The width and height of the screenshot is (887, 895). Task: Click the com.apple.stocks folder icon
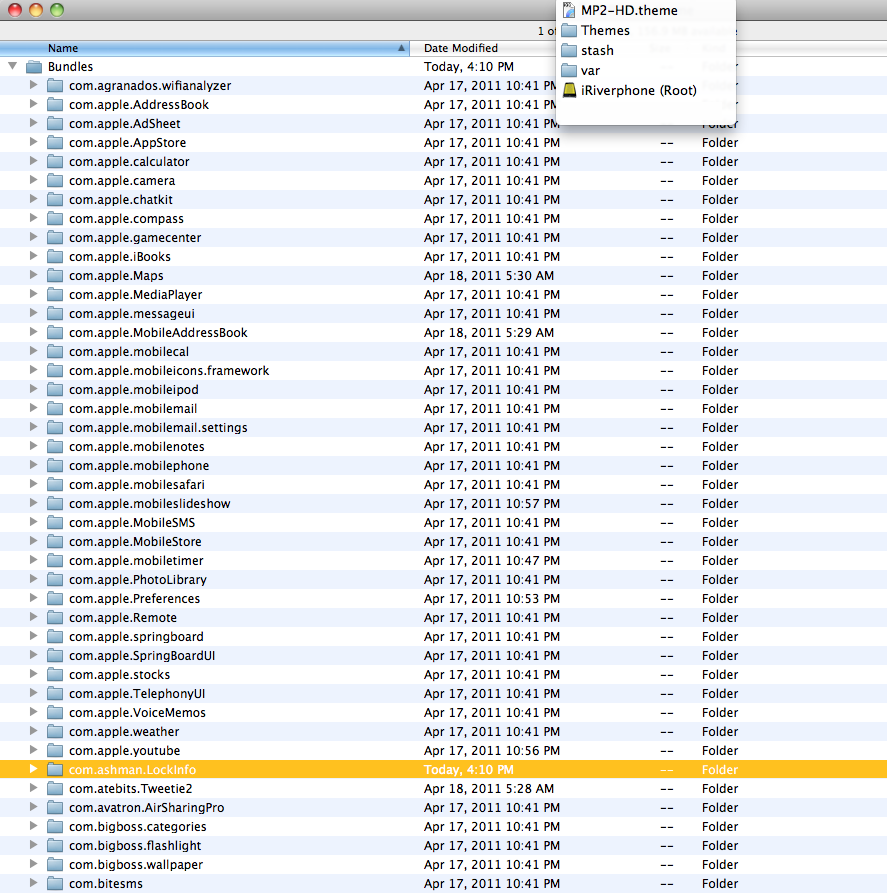tap(55, 674)
